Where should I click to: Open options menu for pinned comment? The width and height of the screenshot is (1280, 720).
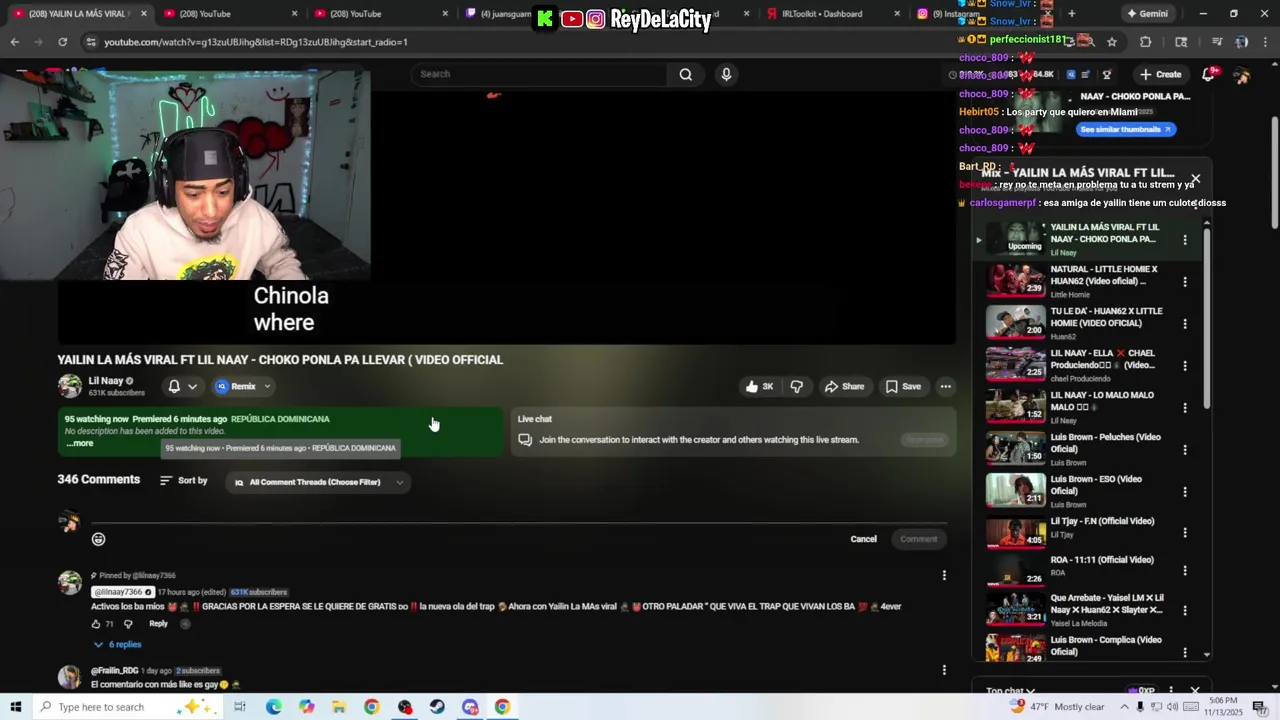[943, 575]
